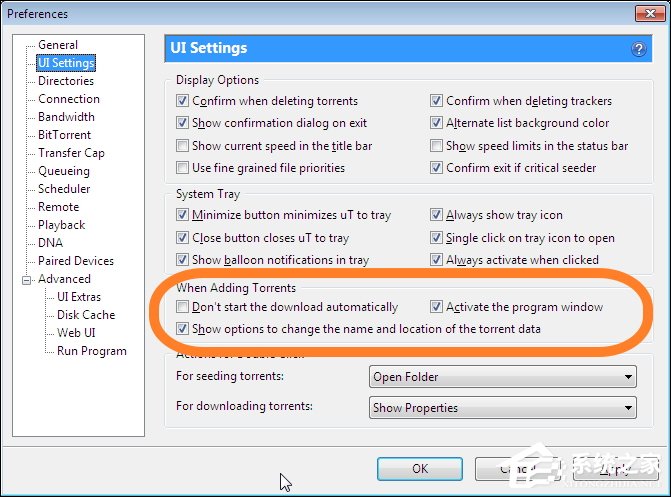Viewport: 671px width, 497px height.
Task: Open the Paired Devices preferences page
Action: coord(76,261)
